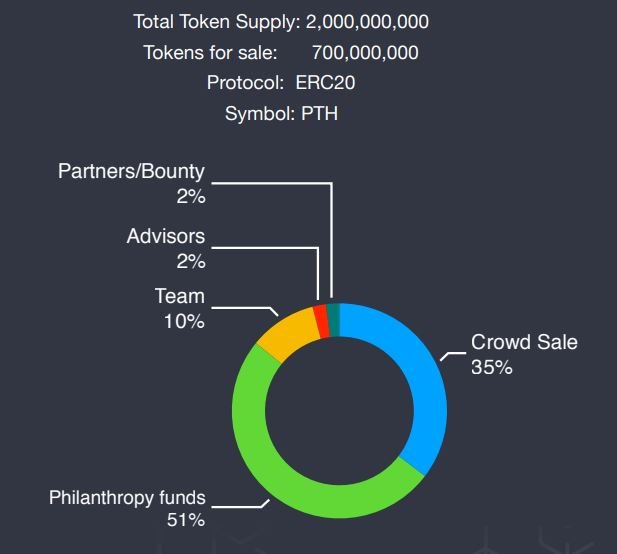This screenshot has height=554, width=617.
Task: Click the Team 10% value
Action: click(x=185, y=321)
